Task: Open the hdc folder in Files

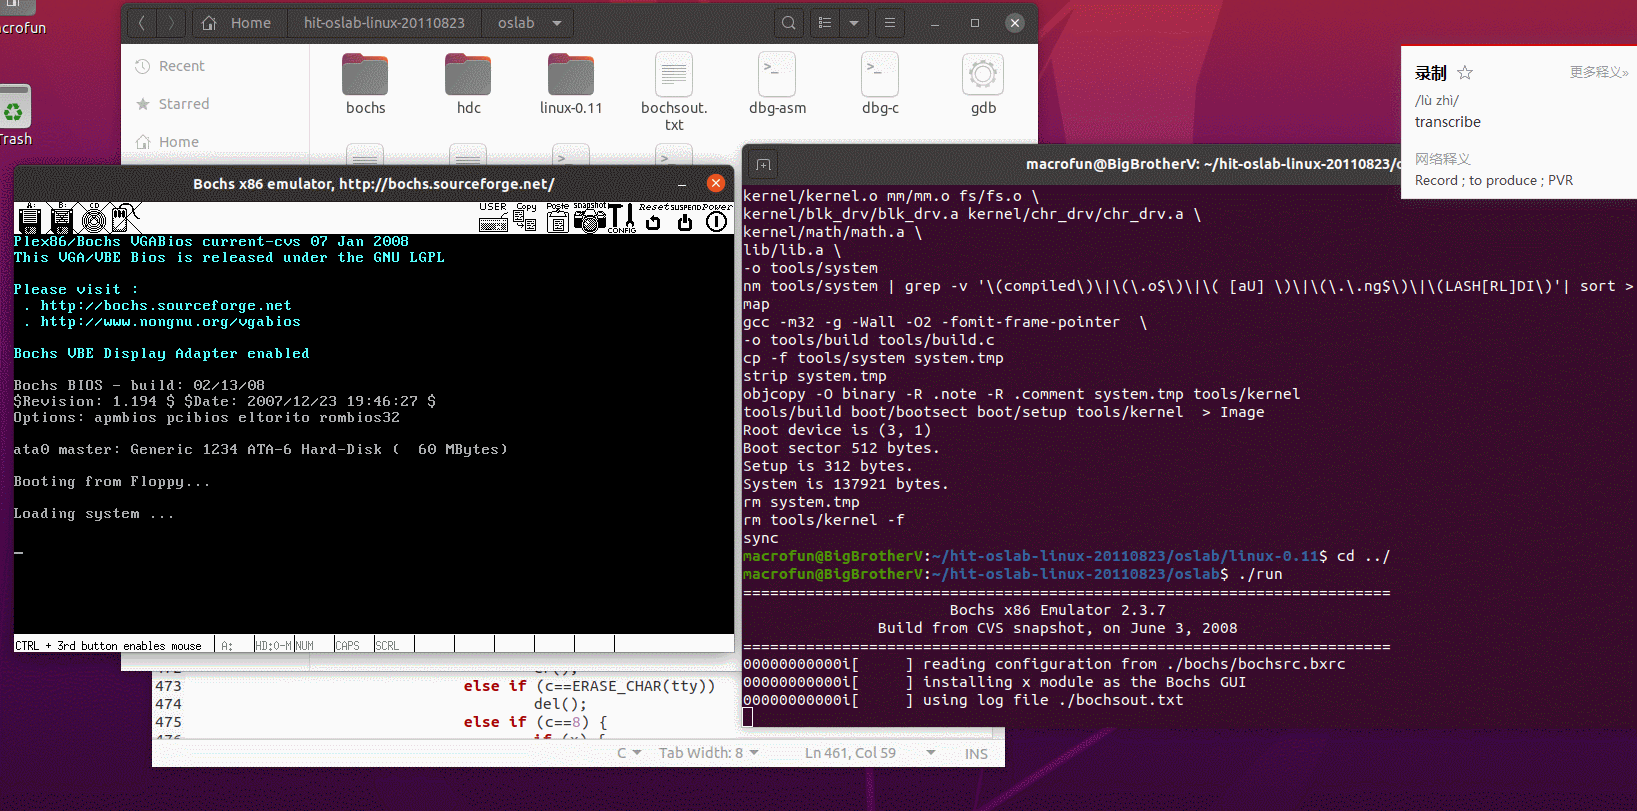Action: (468, 84)
